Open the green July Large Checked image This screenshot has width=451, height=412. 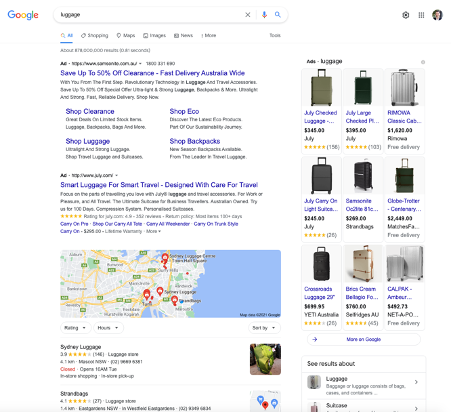point(363,87)
